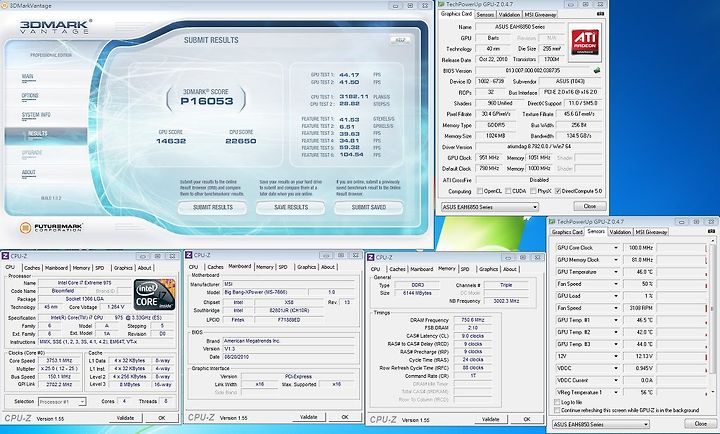Uncheck the DirectCompute 5.0 checkbox

coord(558,191)
